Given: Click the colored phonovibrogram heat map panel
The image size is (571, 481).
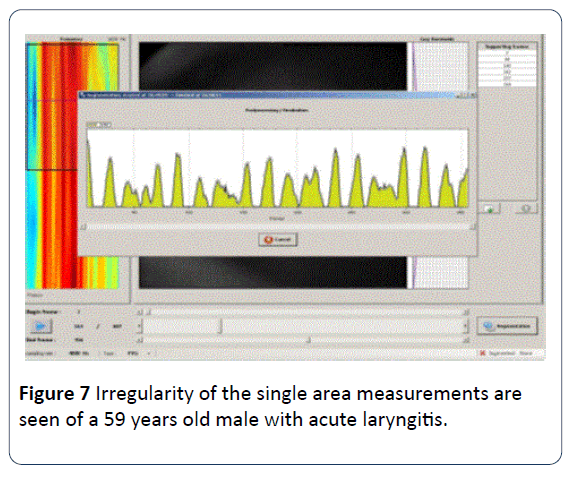Looking at the screenshot, I should [x=72, y=166].
